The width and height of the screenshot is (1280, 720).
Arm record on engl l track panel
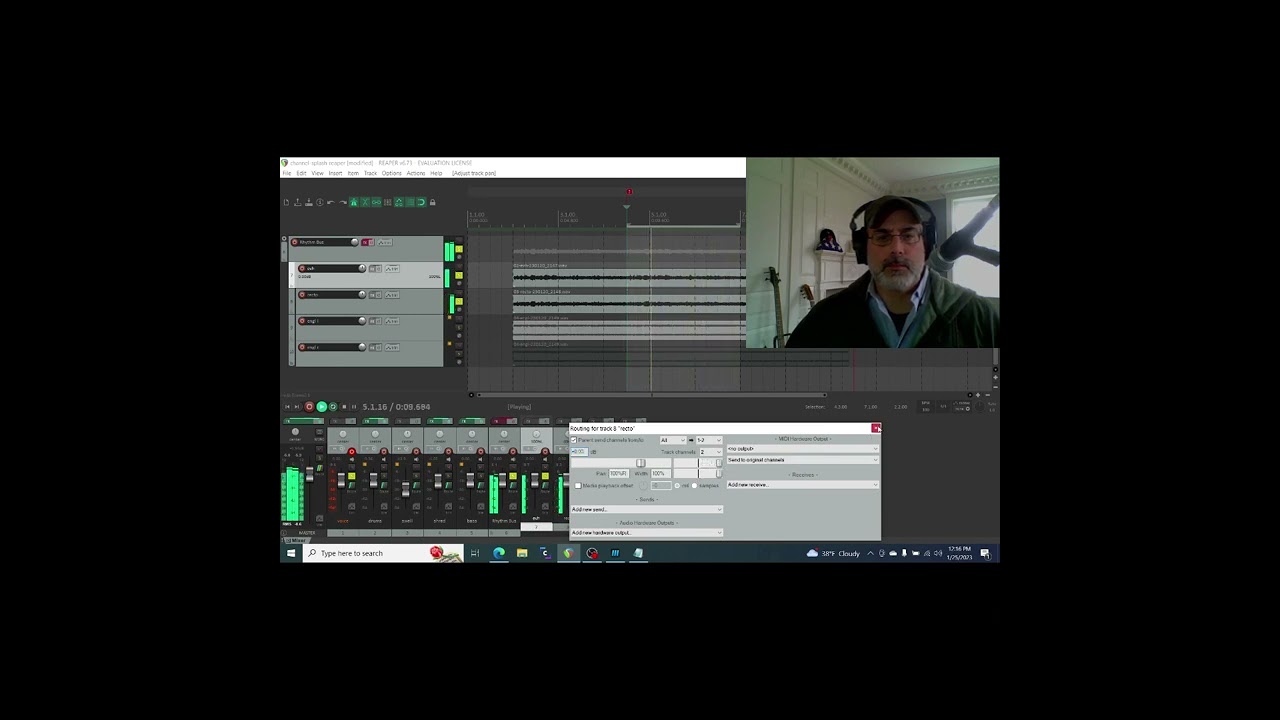click(x=302, y=321)
